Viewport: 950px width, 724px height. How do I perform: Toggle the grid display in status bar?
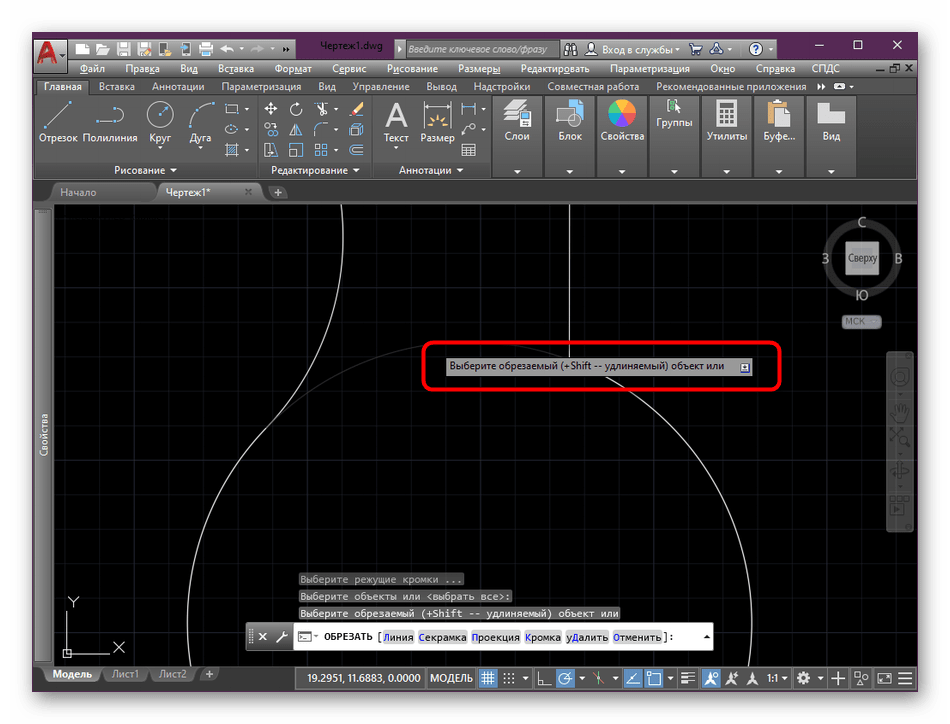click(489, 678)
